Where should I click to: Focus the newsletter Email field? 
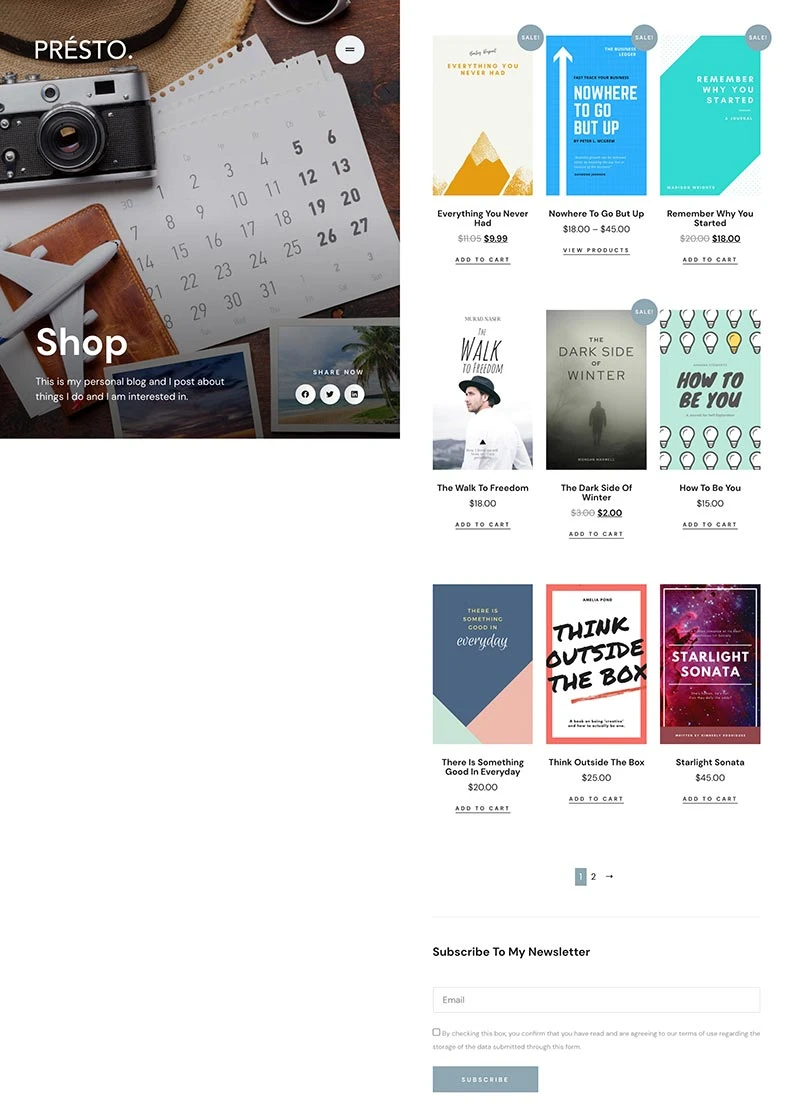click(596, 999)
